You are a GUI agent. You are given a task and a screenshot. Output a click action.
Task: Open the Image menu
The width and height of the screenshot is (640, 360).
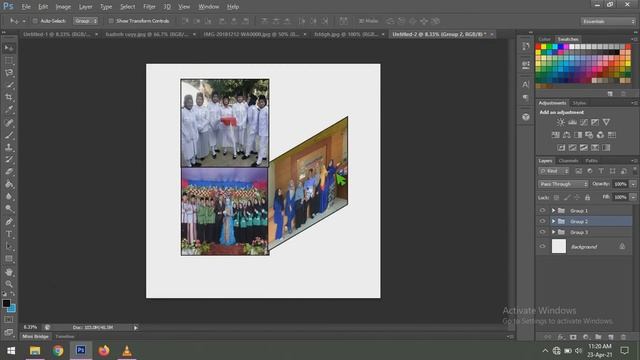(63, 7)
